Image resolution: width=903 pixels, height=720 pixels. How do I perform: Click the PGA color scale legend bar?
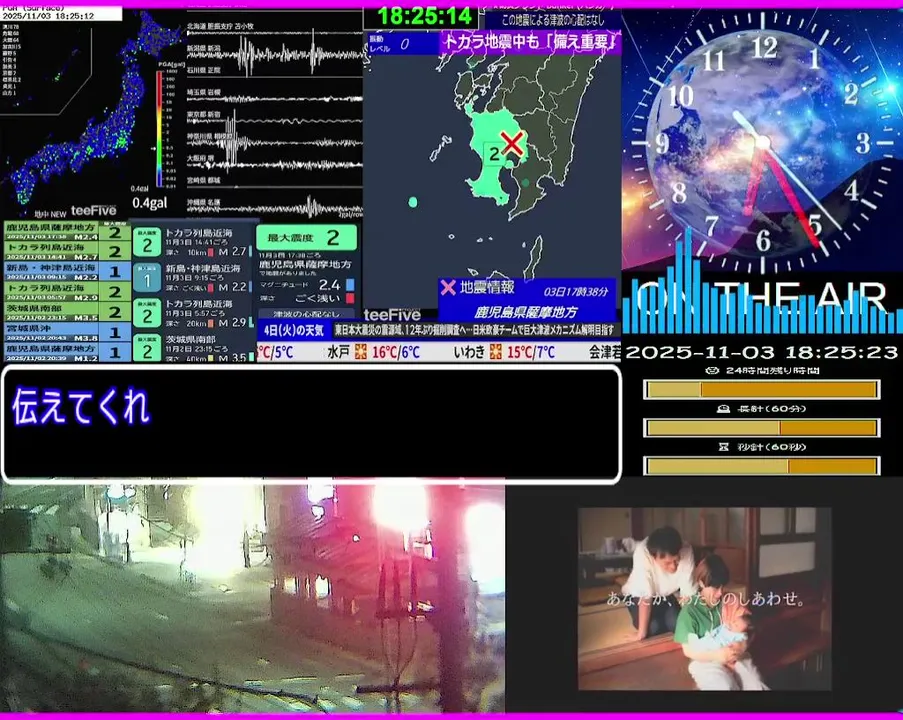(160, 128)
